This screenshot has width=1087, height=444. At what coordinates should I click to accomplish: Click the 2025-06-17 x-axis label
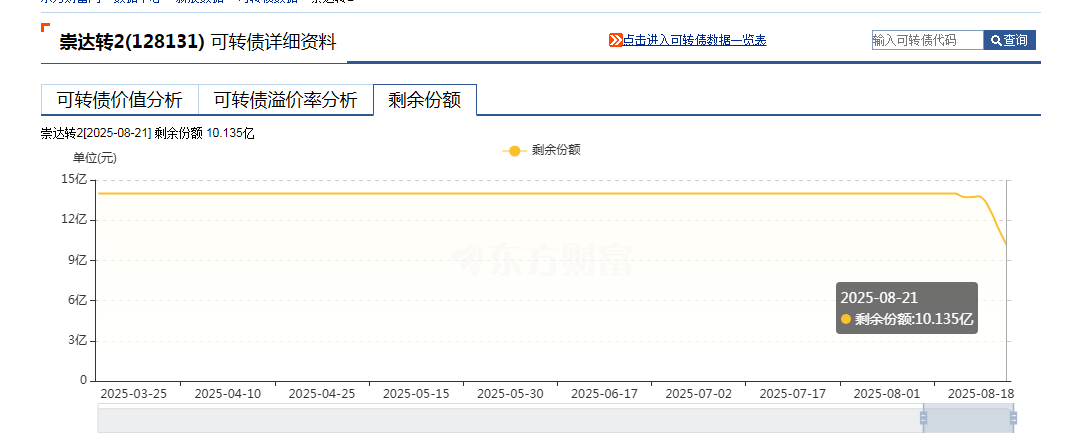tap(605, 393)
